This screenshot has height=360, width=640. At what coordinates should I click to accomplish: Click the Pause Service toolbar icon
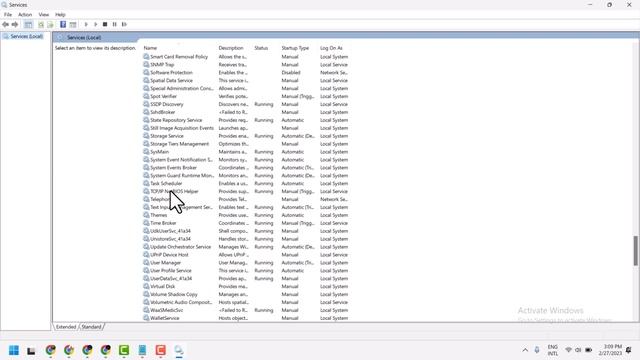[115, 24]
